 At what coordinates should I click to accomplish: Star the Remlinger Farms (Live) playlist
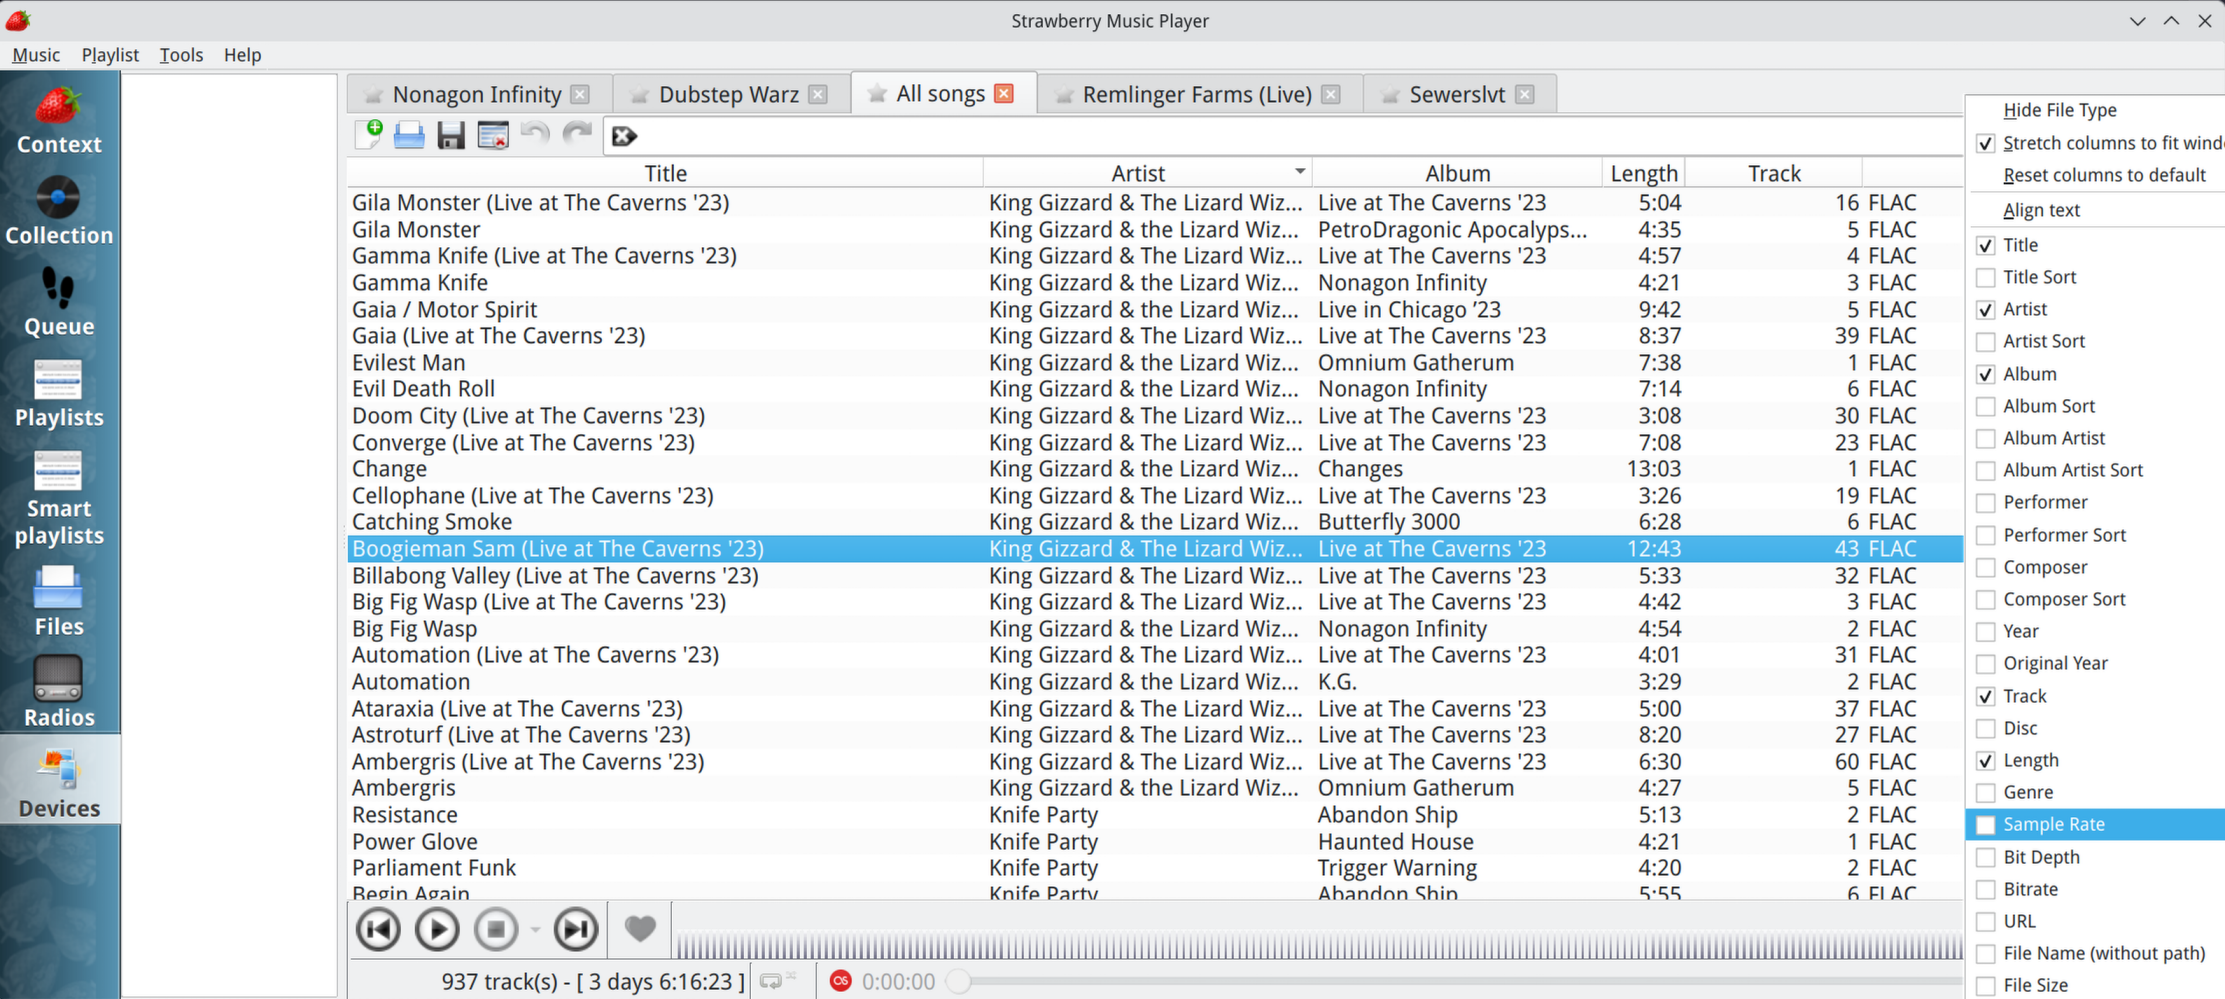tap(1063, 95)
